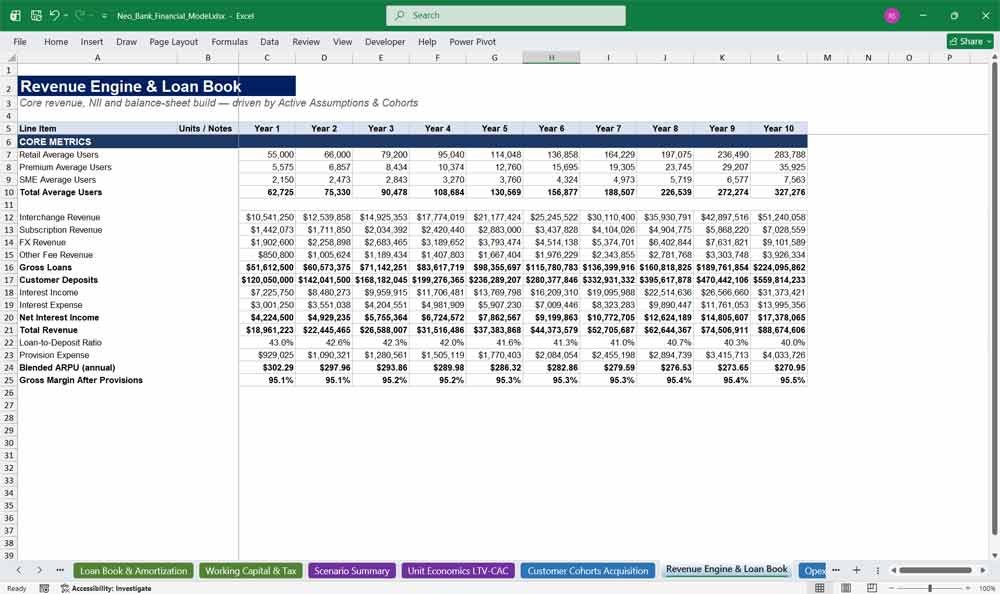Select the Year 10 Total Revenue $88,674,606
The height and width of the screenshot is (594, 1000).
coord(779,330)
